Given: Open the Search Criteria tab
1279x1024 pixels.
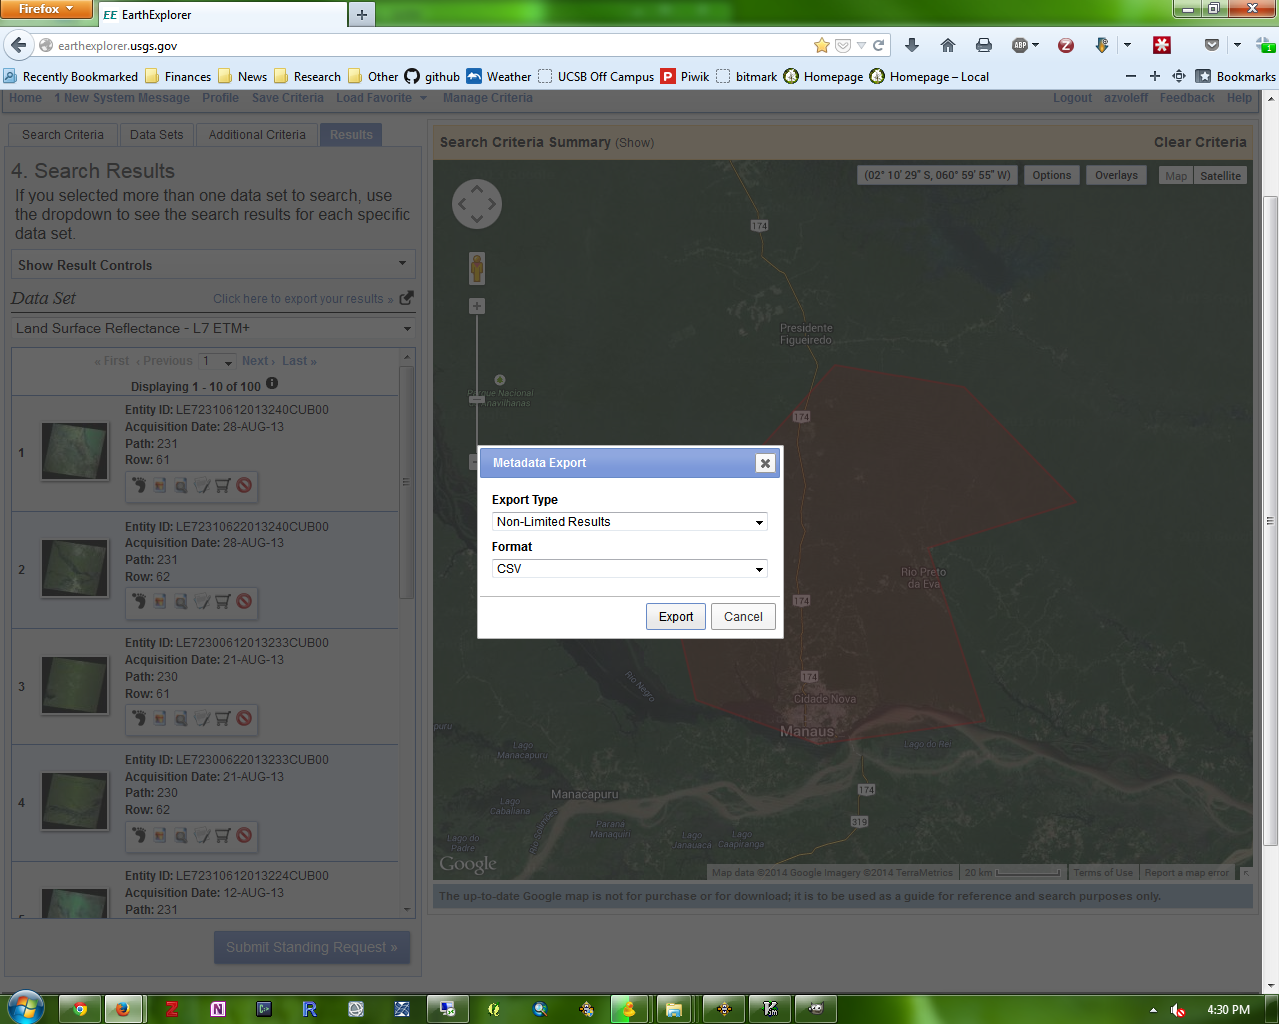Looking at the screenshot, I should coord(63,135).
